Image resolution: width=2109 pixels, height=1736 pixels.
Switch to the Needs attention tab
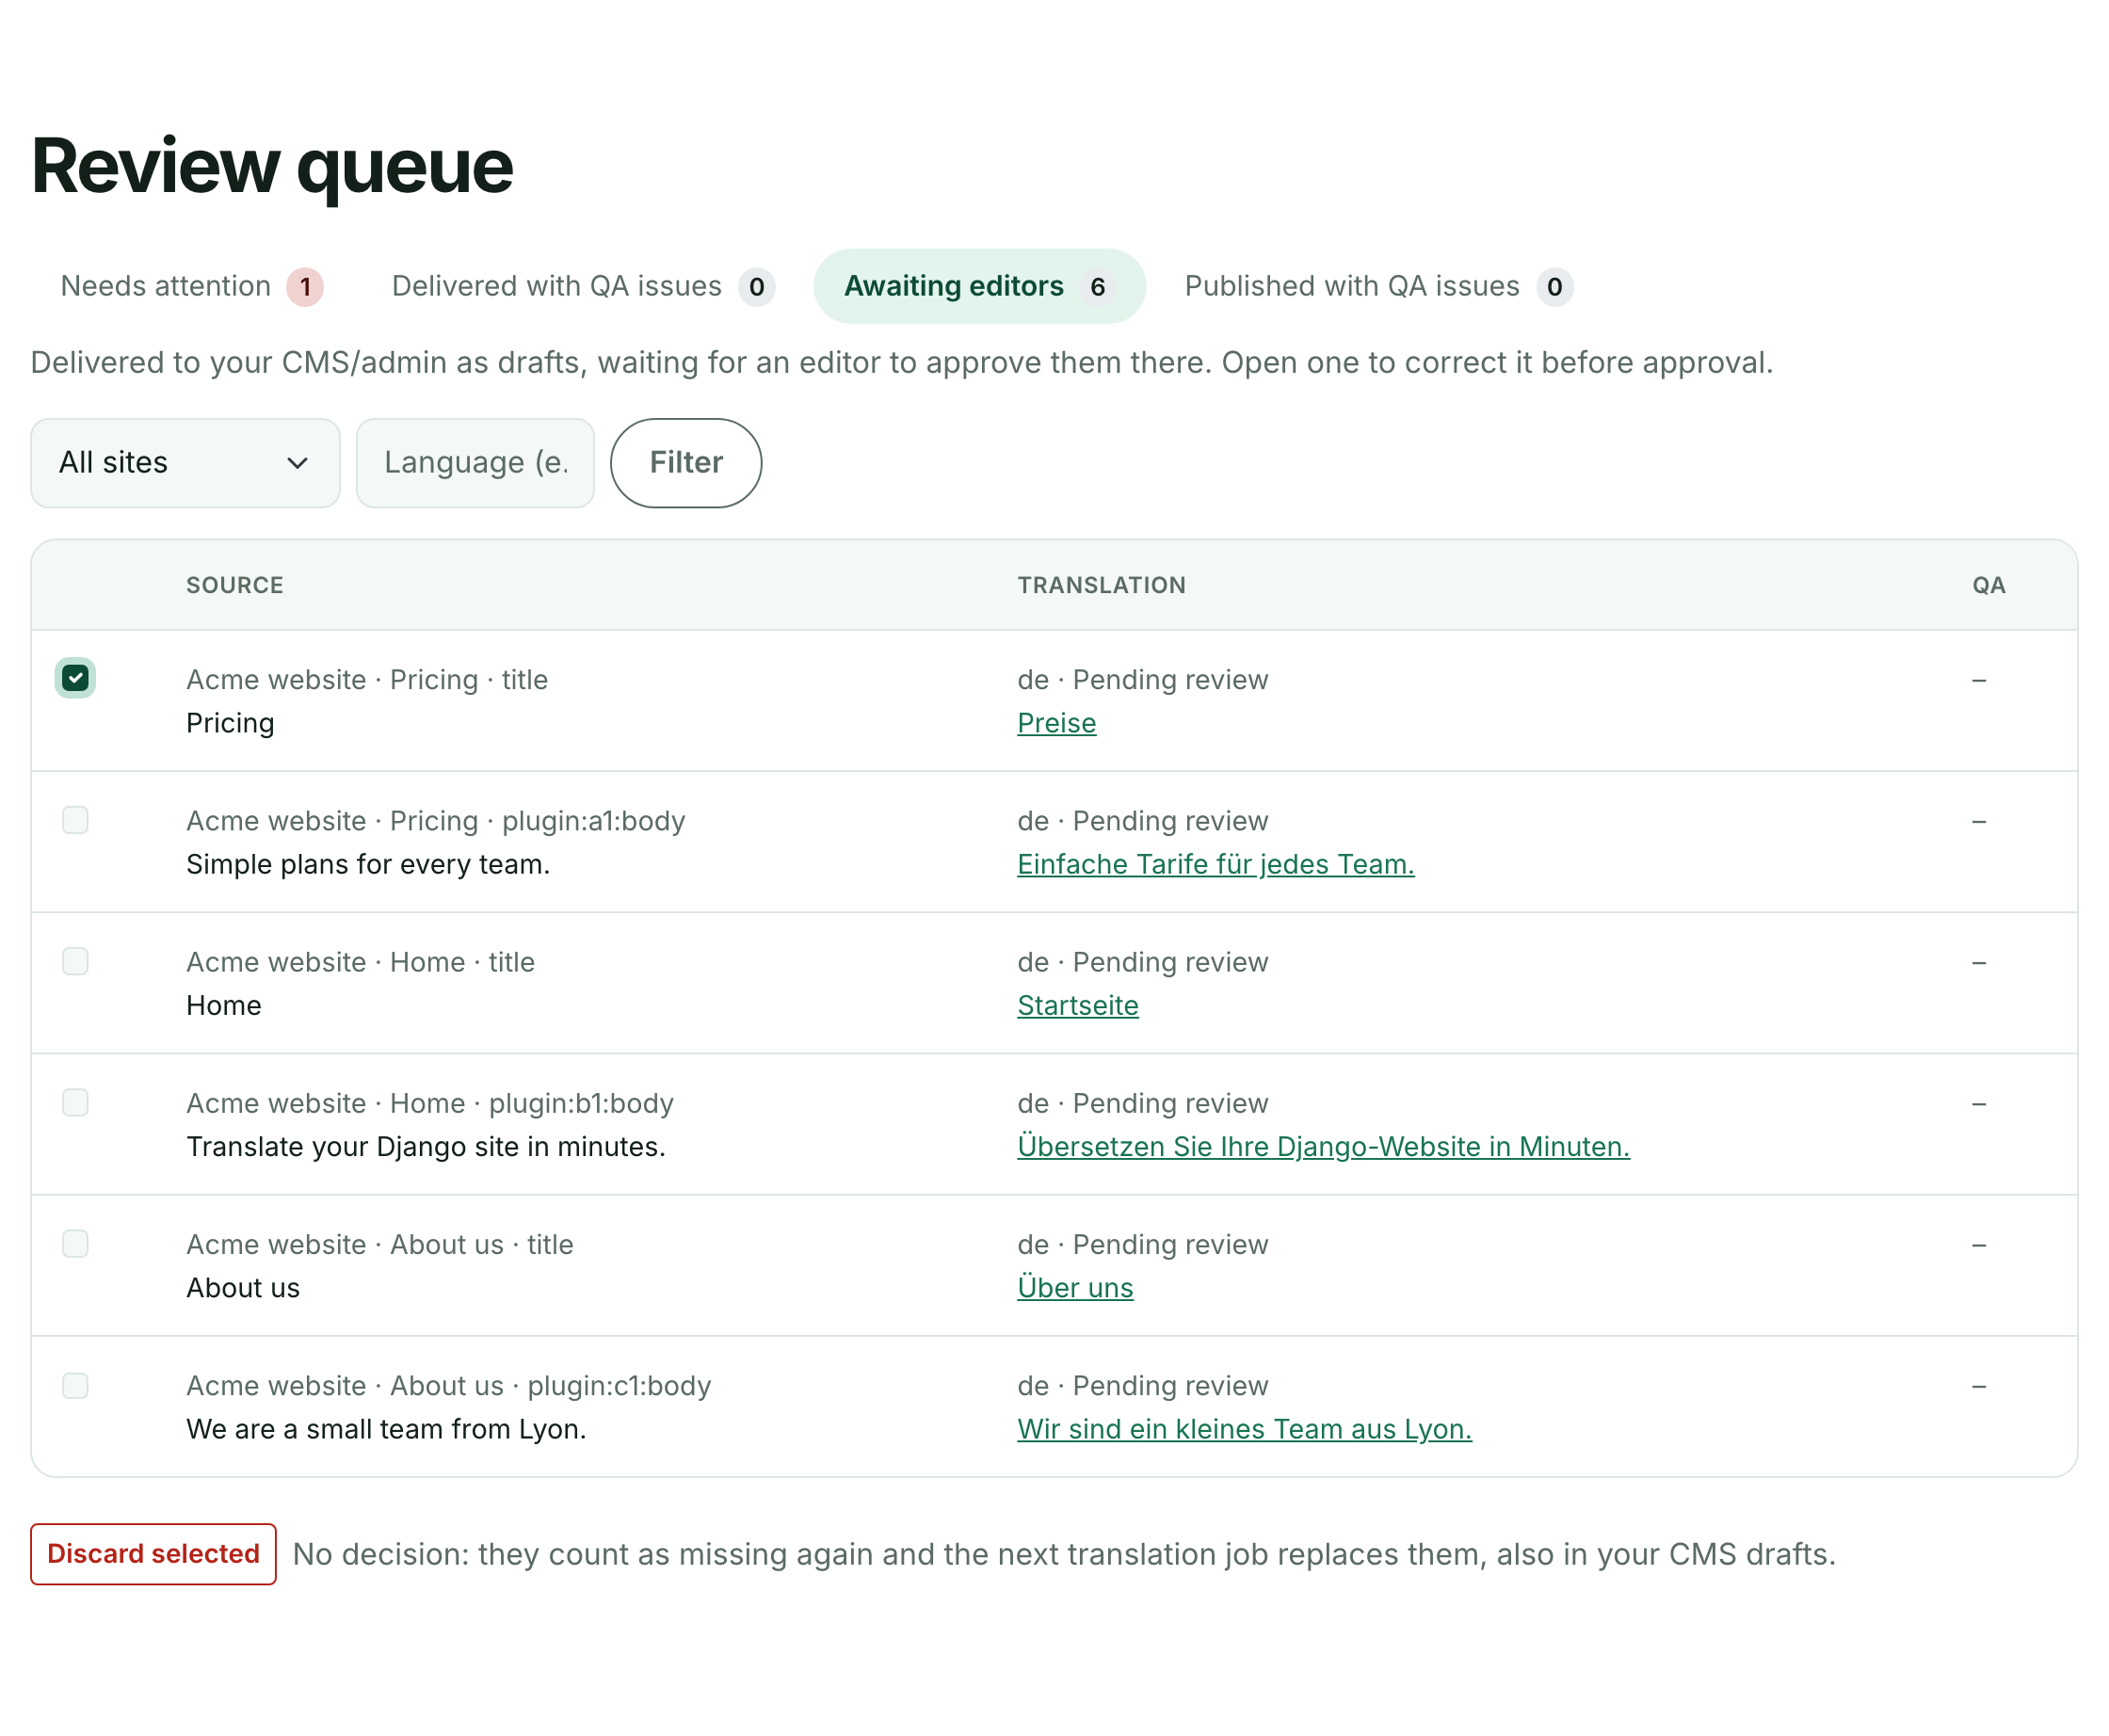tap(191, 286)
